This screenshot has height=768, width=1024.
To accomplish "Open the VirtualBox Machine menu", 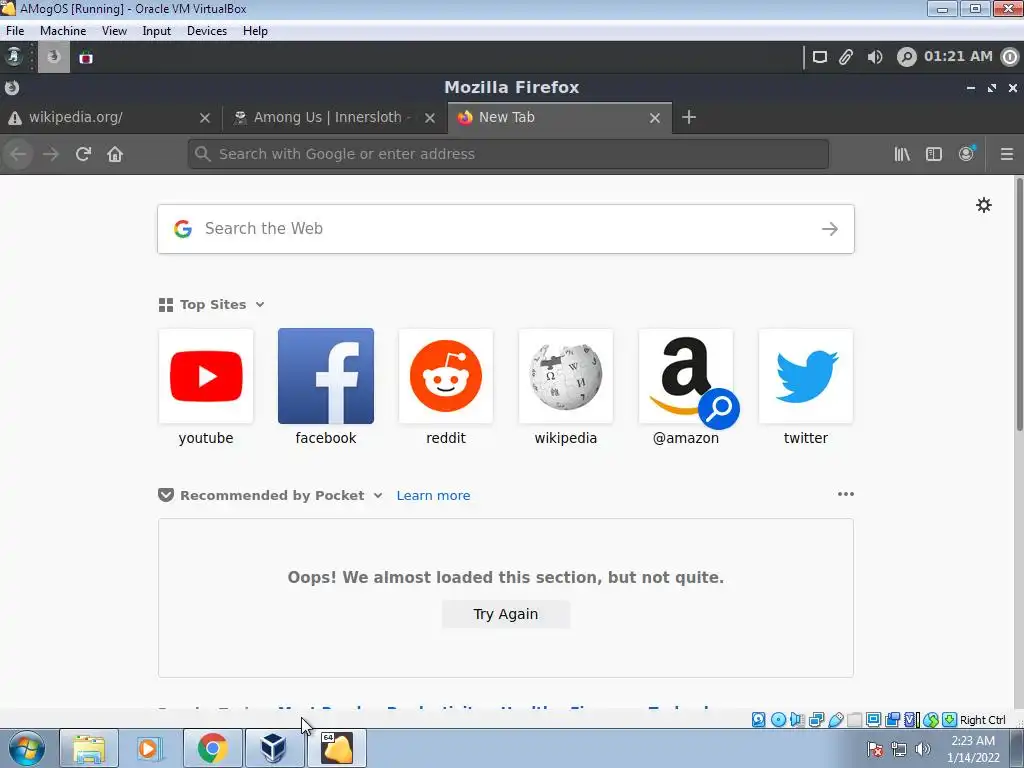I will [x=63, y=31].
